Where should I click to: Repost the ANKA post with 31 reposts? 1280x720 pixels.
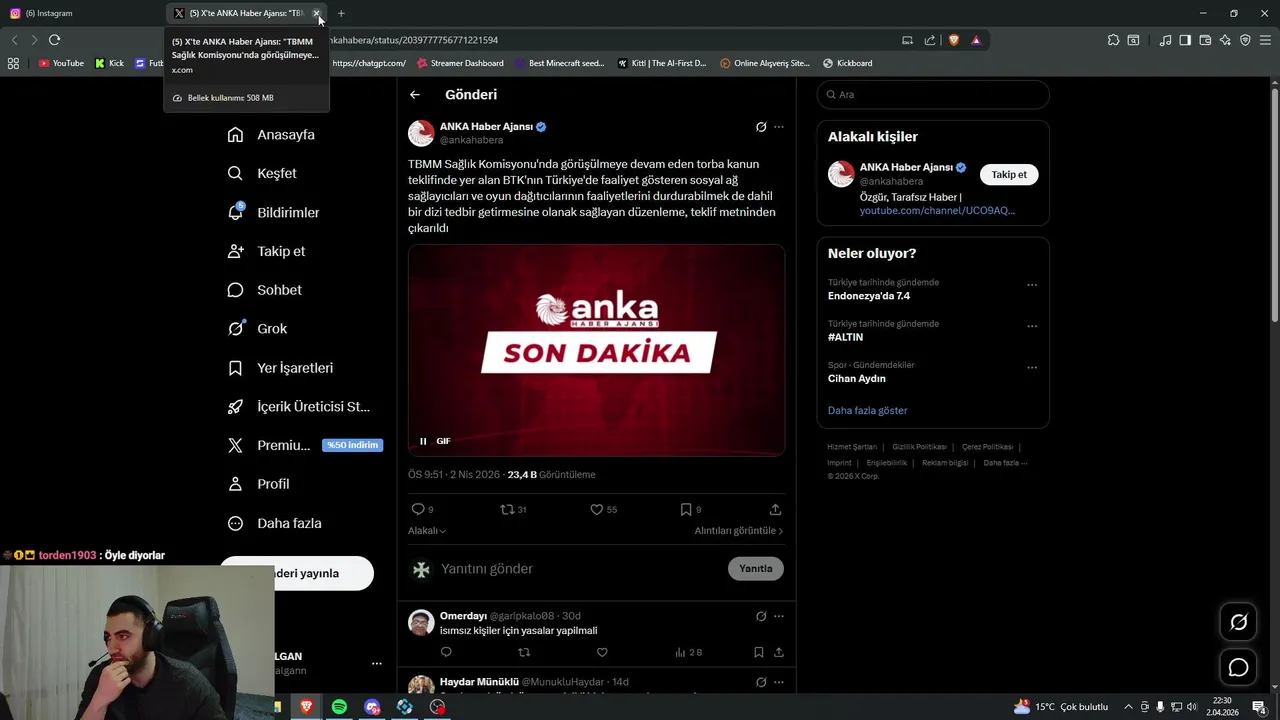513,509
